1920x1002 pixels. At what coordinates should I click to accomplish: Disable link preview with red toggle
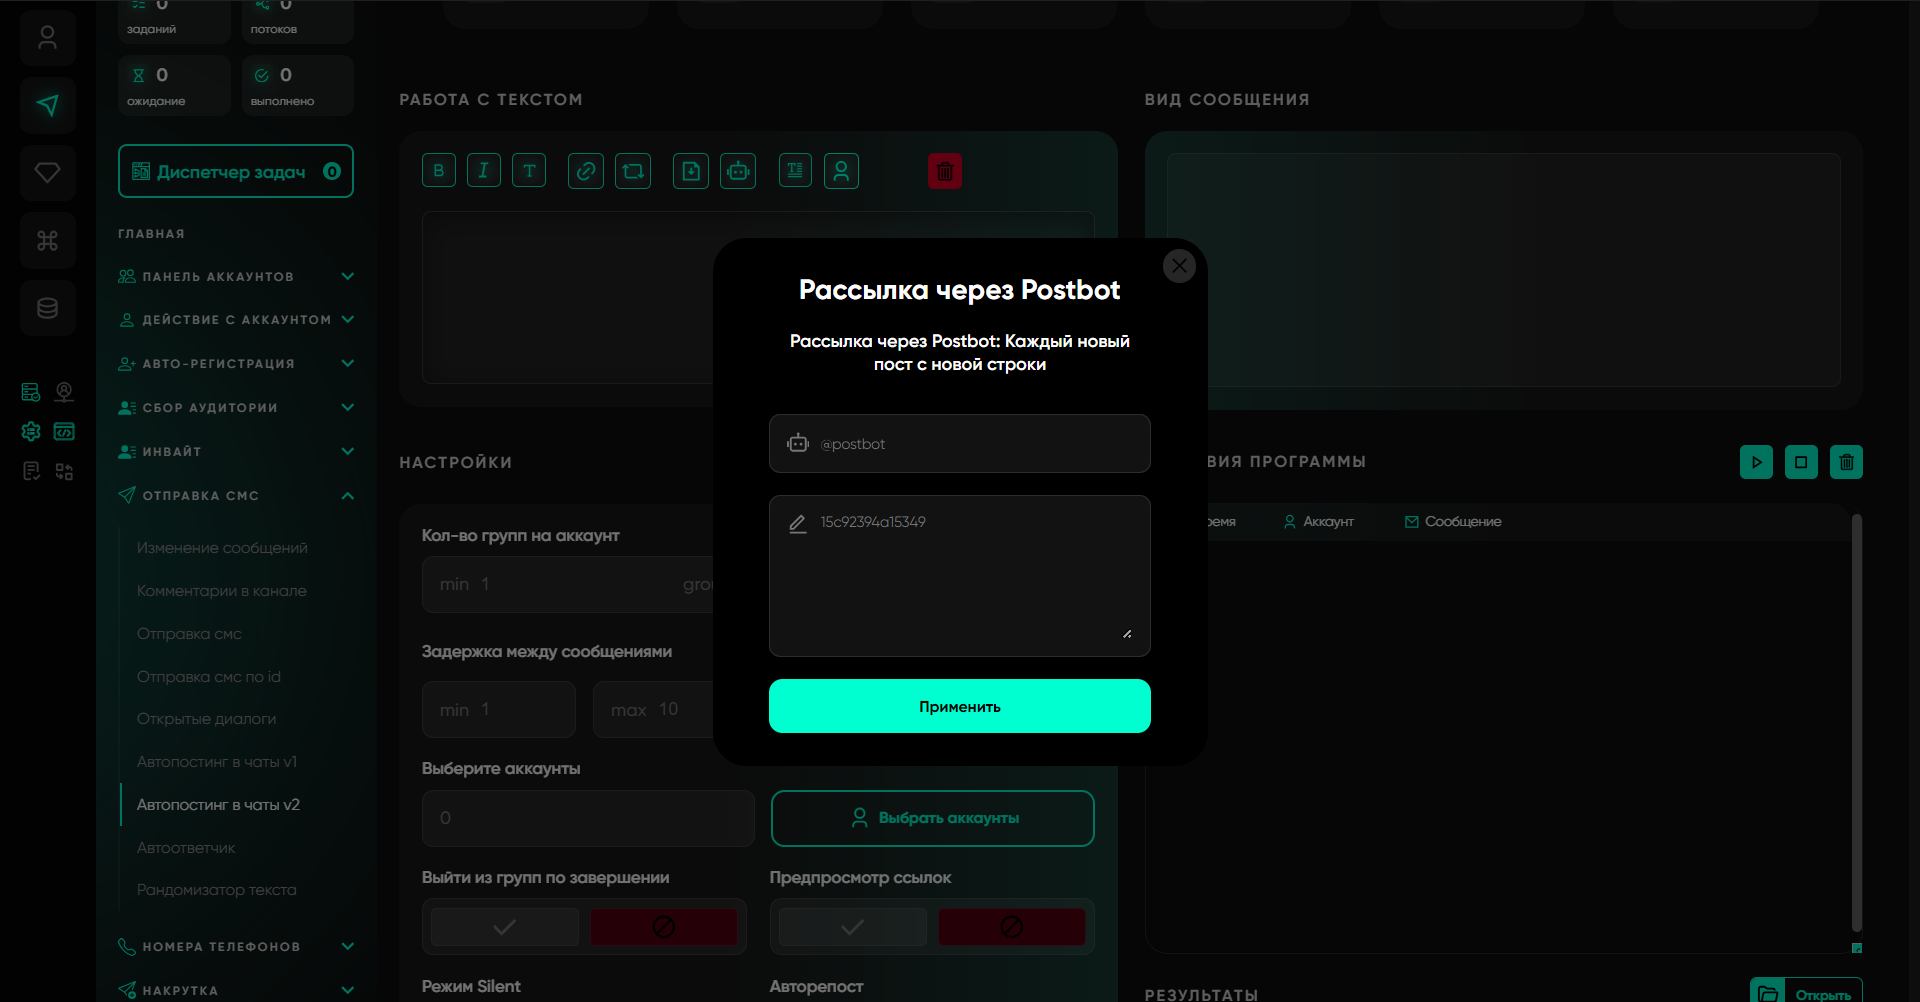tap(1011, 927)
